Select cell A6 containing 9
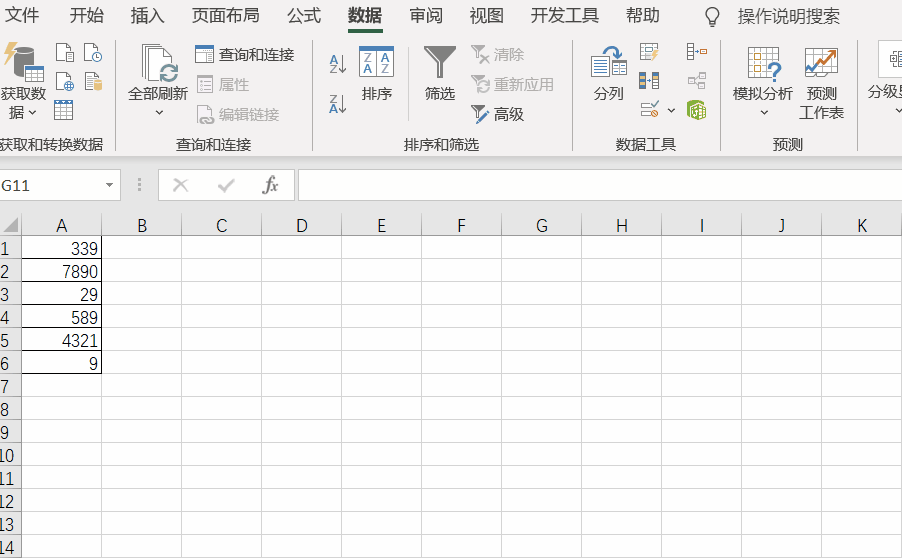The height and width of the screenshot is (558, 902). click(62, 363)
